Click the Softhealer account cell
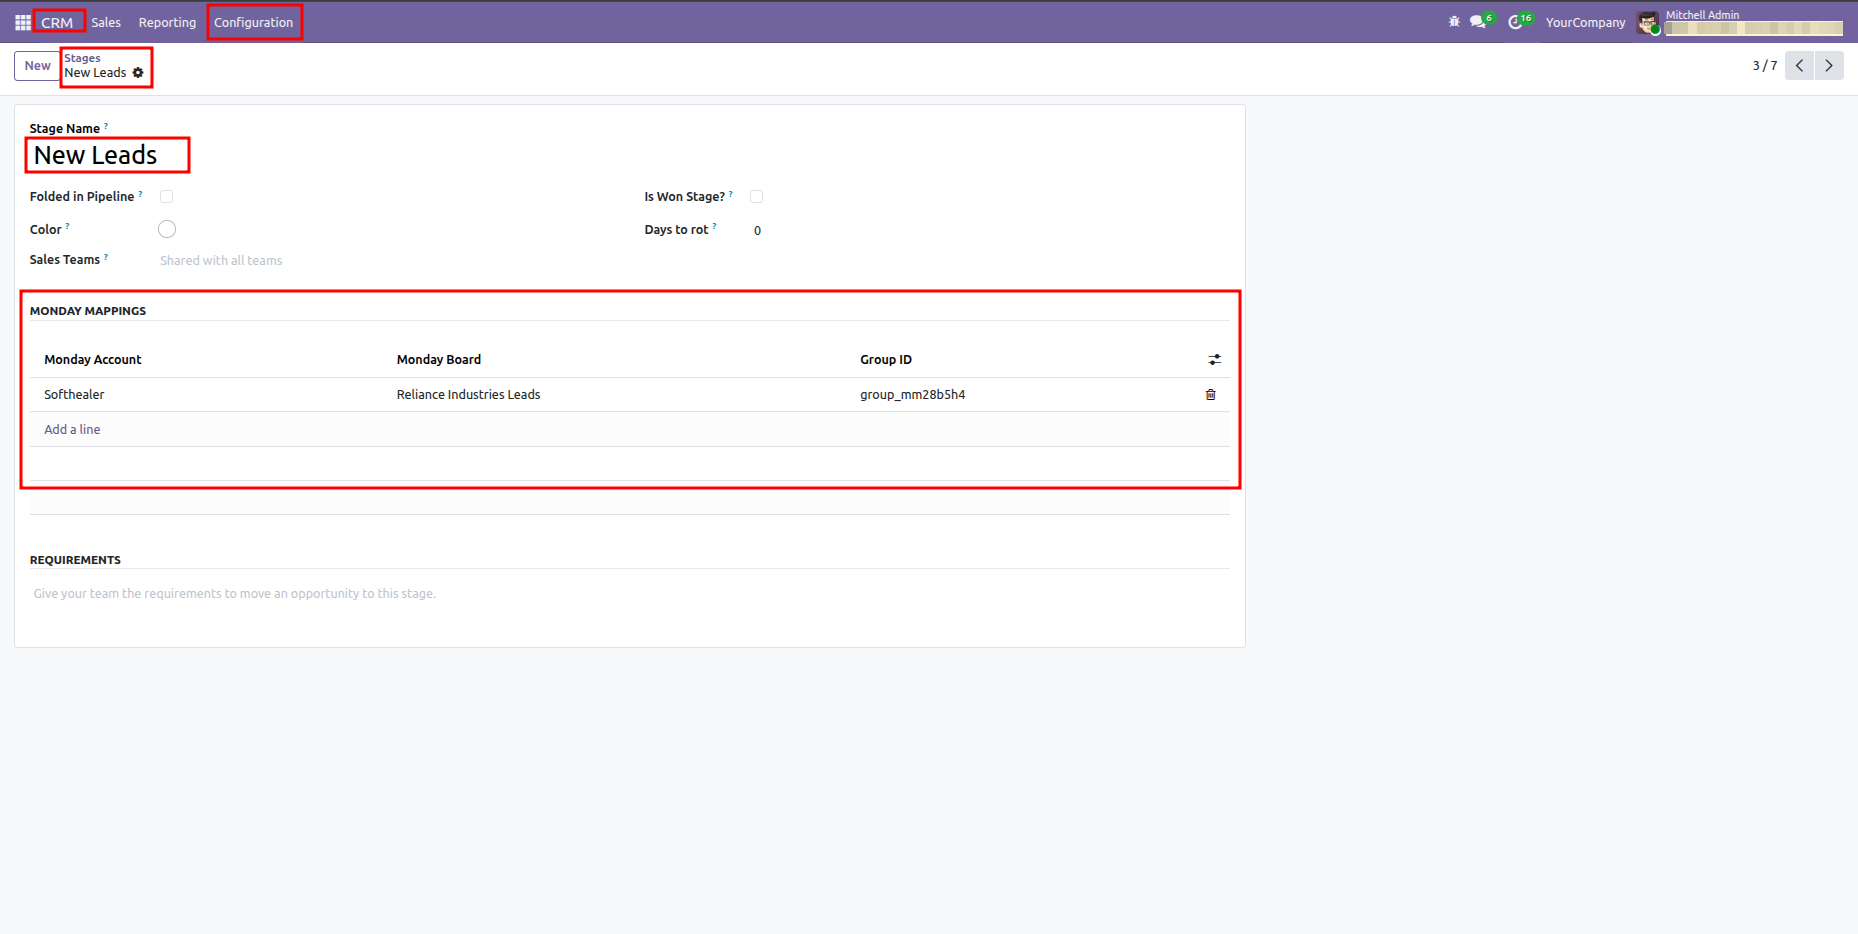Image resolution: width=1858 pixels, height=934 pixels. pyautogui.click(x=212, y=395)
